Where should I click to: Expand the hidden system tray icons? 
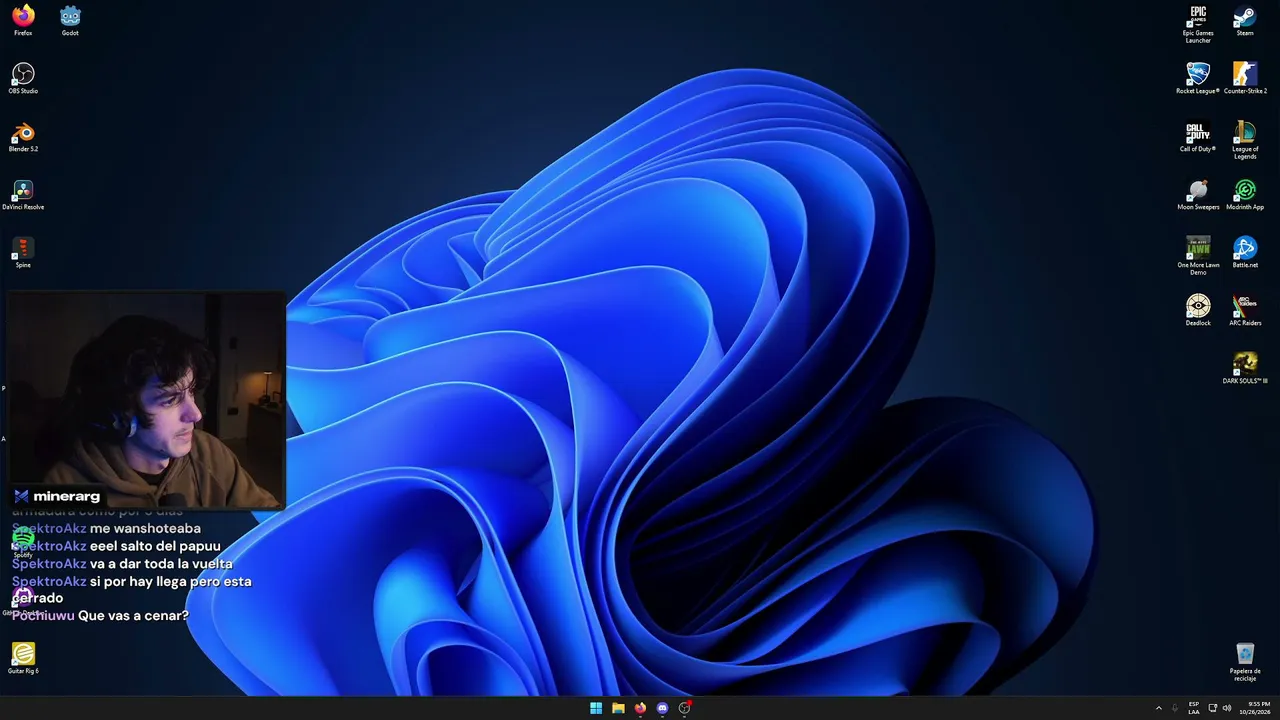coord(1159,708)
